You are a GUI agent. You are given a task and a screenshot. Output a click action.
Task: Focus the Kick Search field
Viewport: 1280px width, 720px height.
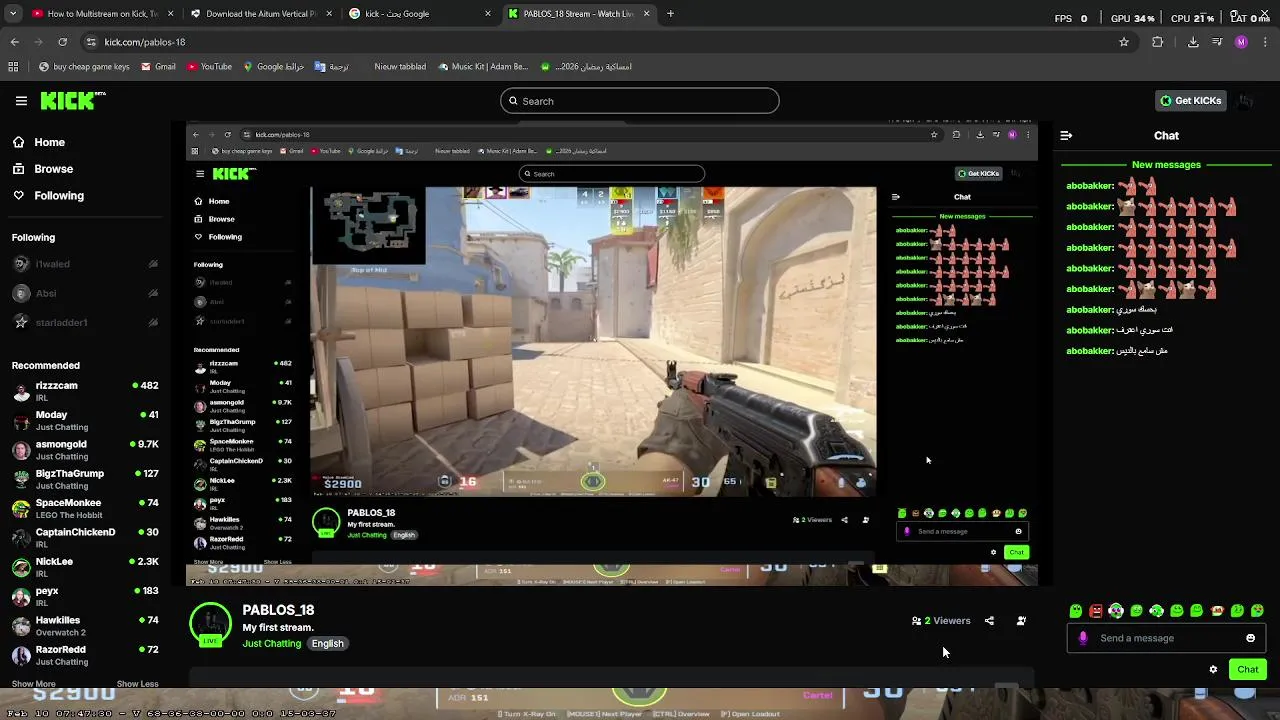[640, 101]
